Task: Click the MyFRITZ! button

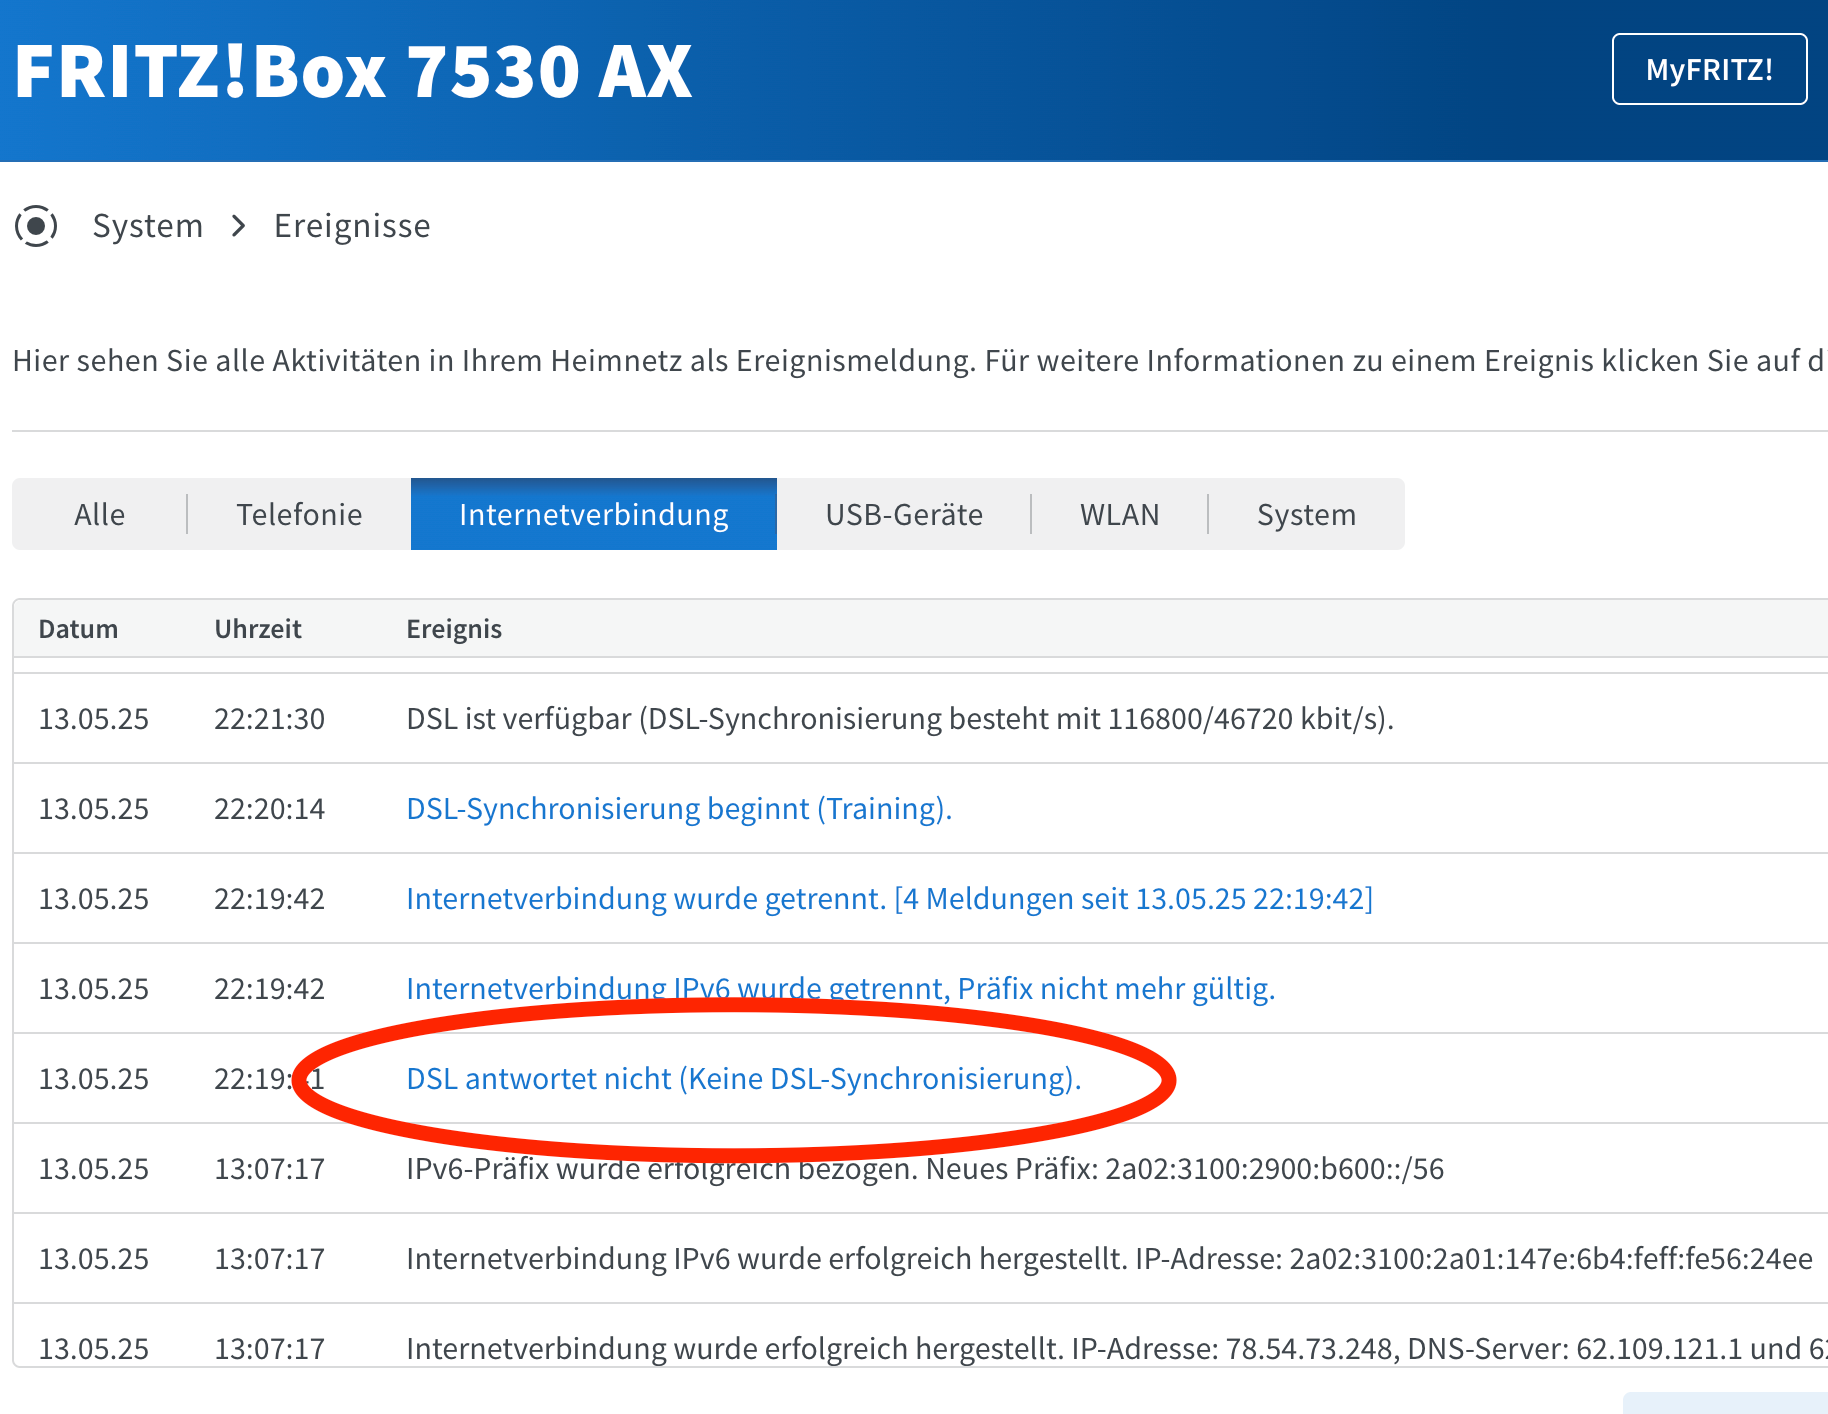Action: (x=1709, y=69)
